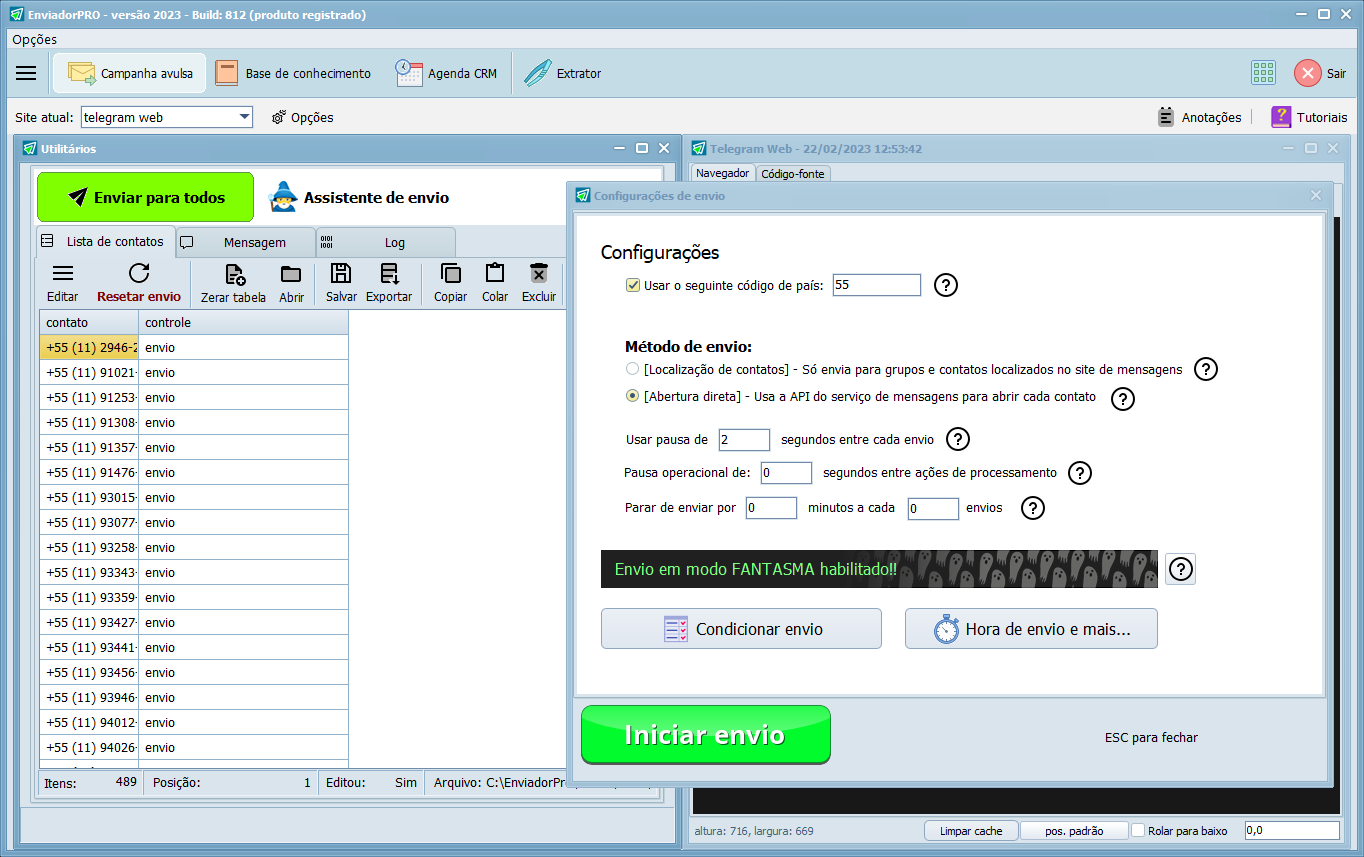Click the pause seconds field showing 2
Image resolution: width=1364 pixels, height=857 pixels.
(x=744, y=439)
